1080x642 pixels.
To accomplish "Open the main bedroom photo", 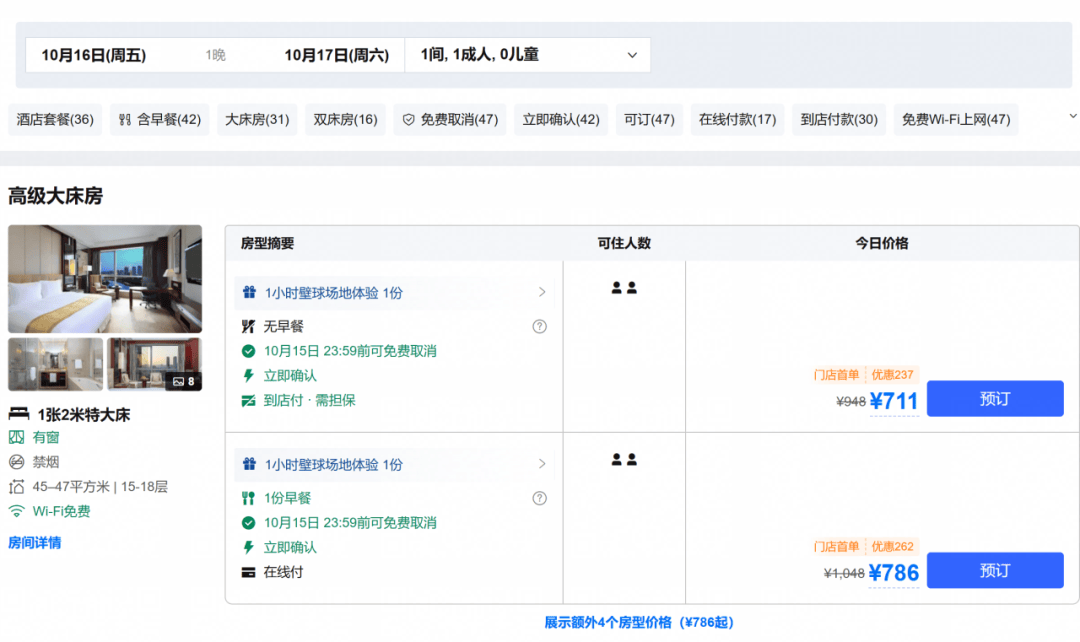I will click(x=105, y=279).
